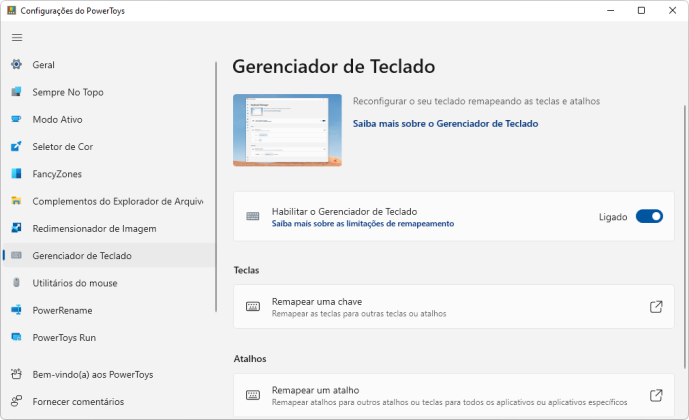Click the Ligado status label
Viewport: 689px width, 420px height.
coord(613,217)
